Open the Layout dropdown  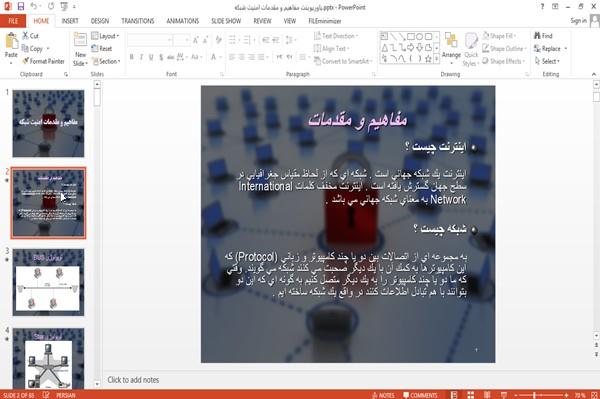point(105,36)
